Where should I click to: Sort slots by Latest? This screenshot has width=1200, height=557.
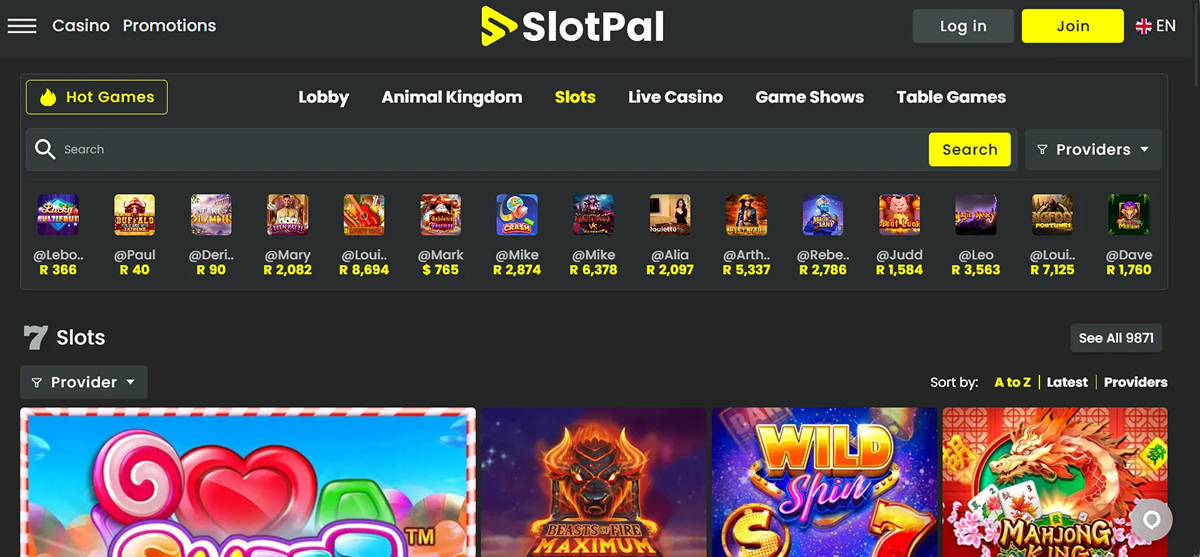tap(1067, 382)
